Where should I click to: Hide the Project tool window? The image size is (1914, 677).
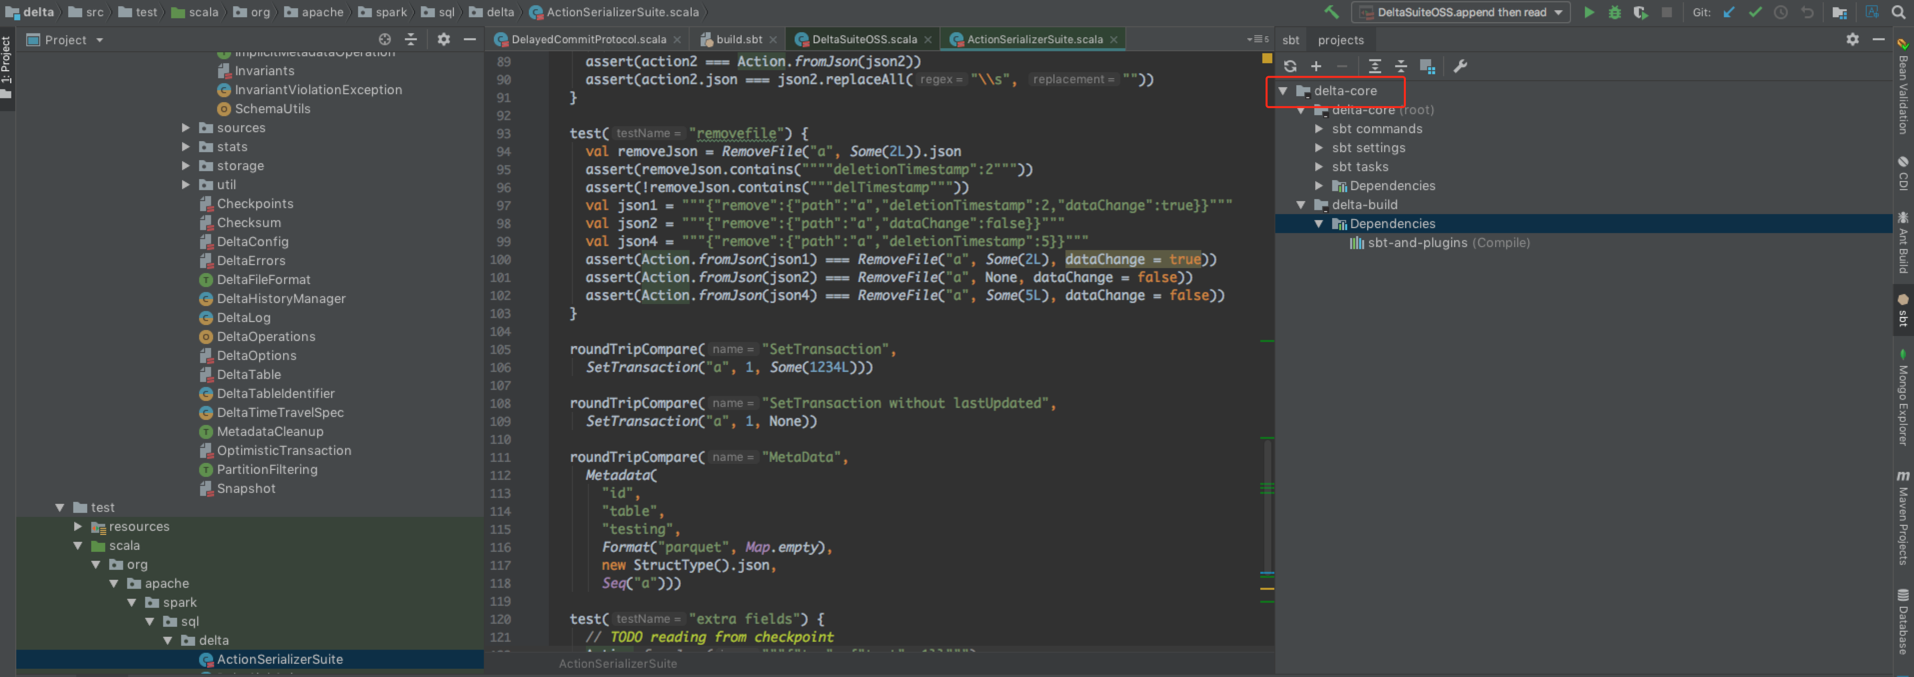(470, 39)
